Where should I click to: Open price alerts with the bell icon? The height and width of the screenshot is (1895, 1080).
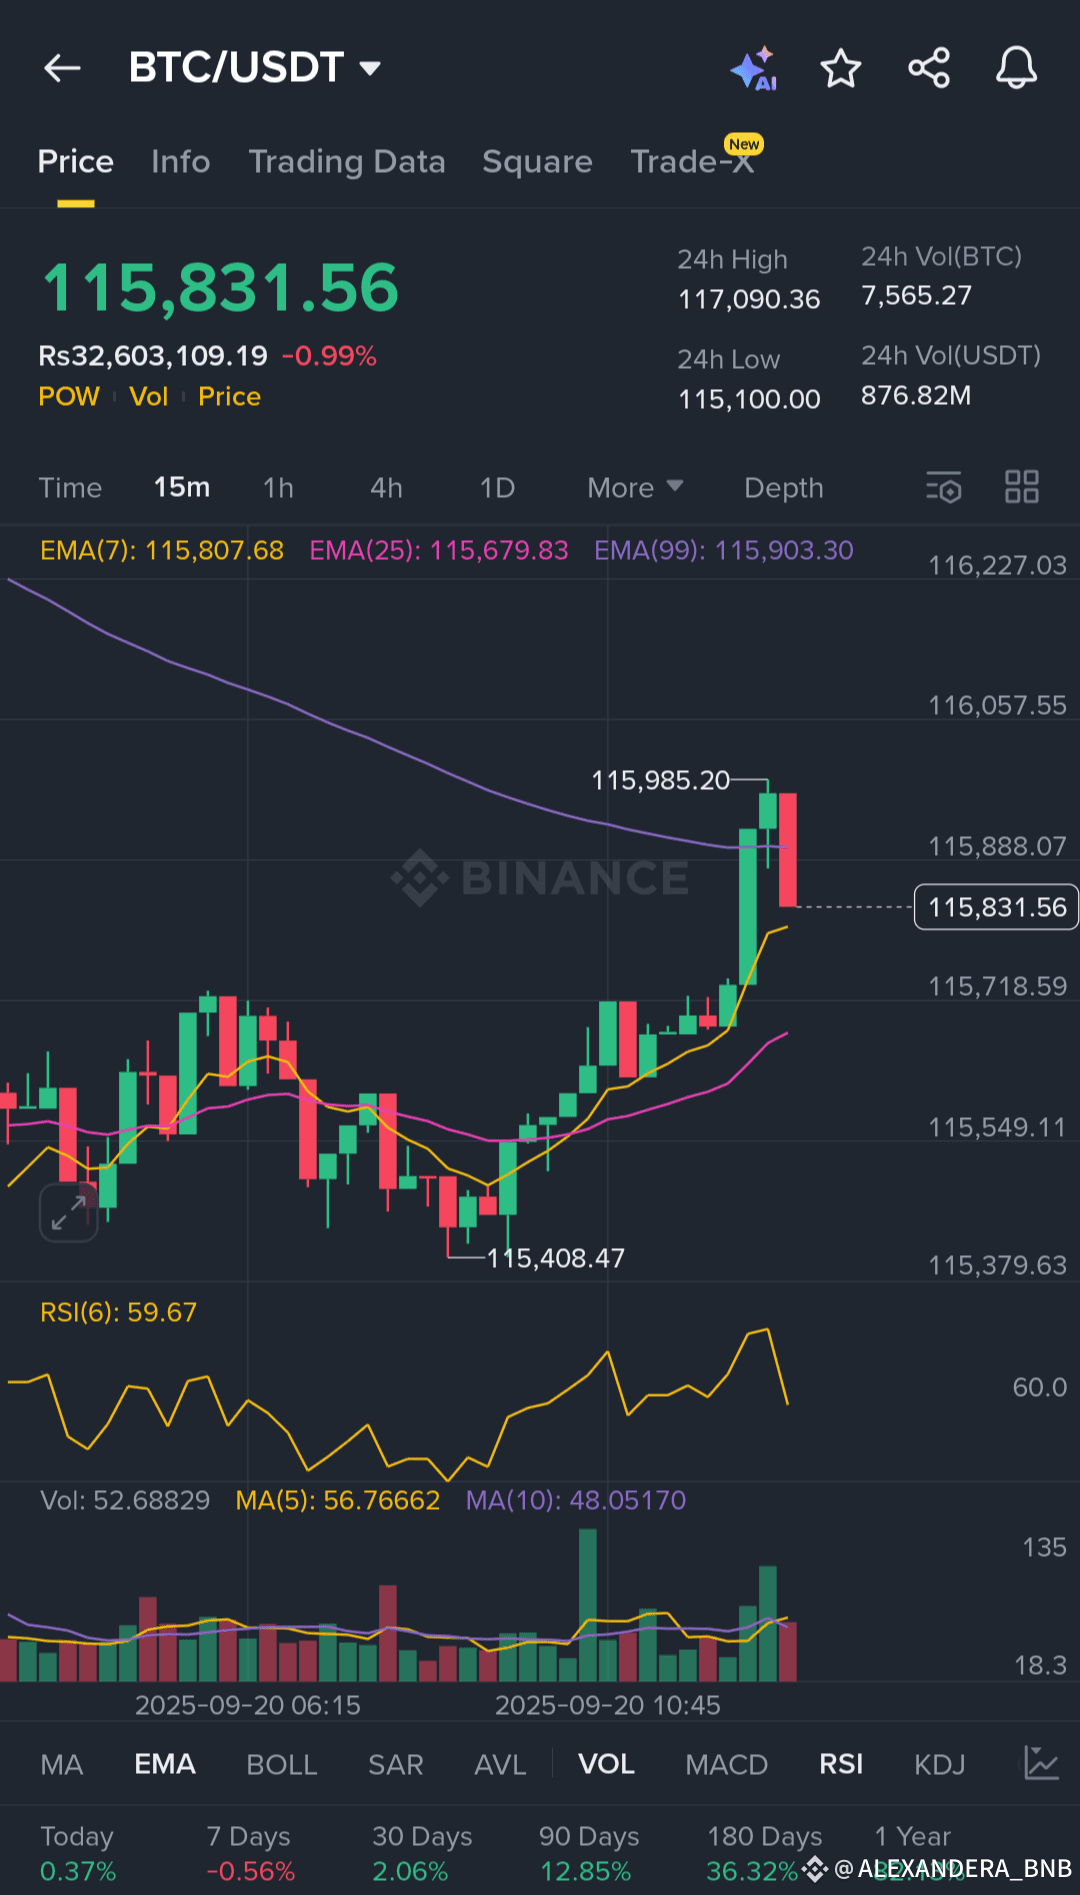click(1016, 68)
